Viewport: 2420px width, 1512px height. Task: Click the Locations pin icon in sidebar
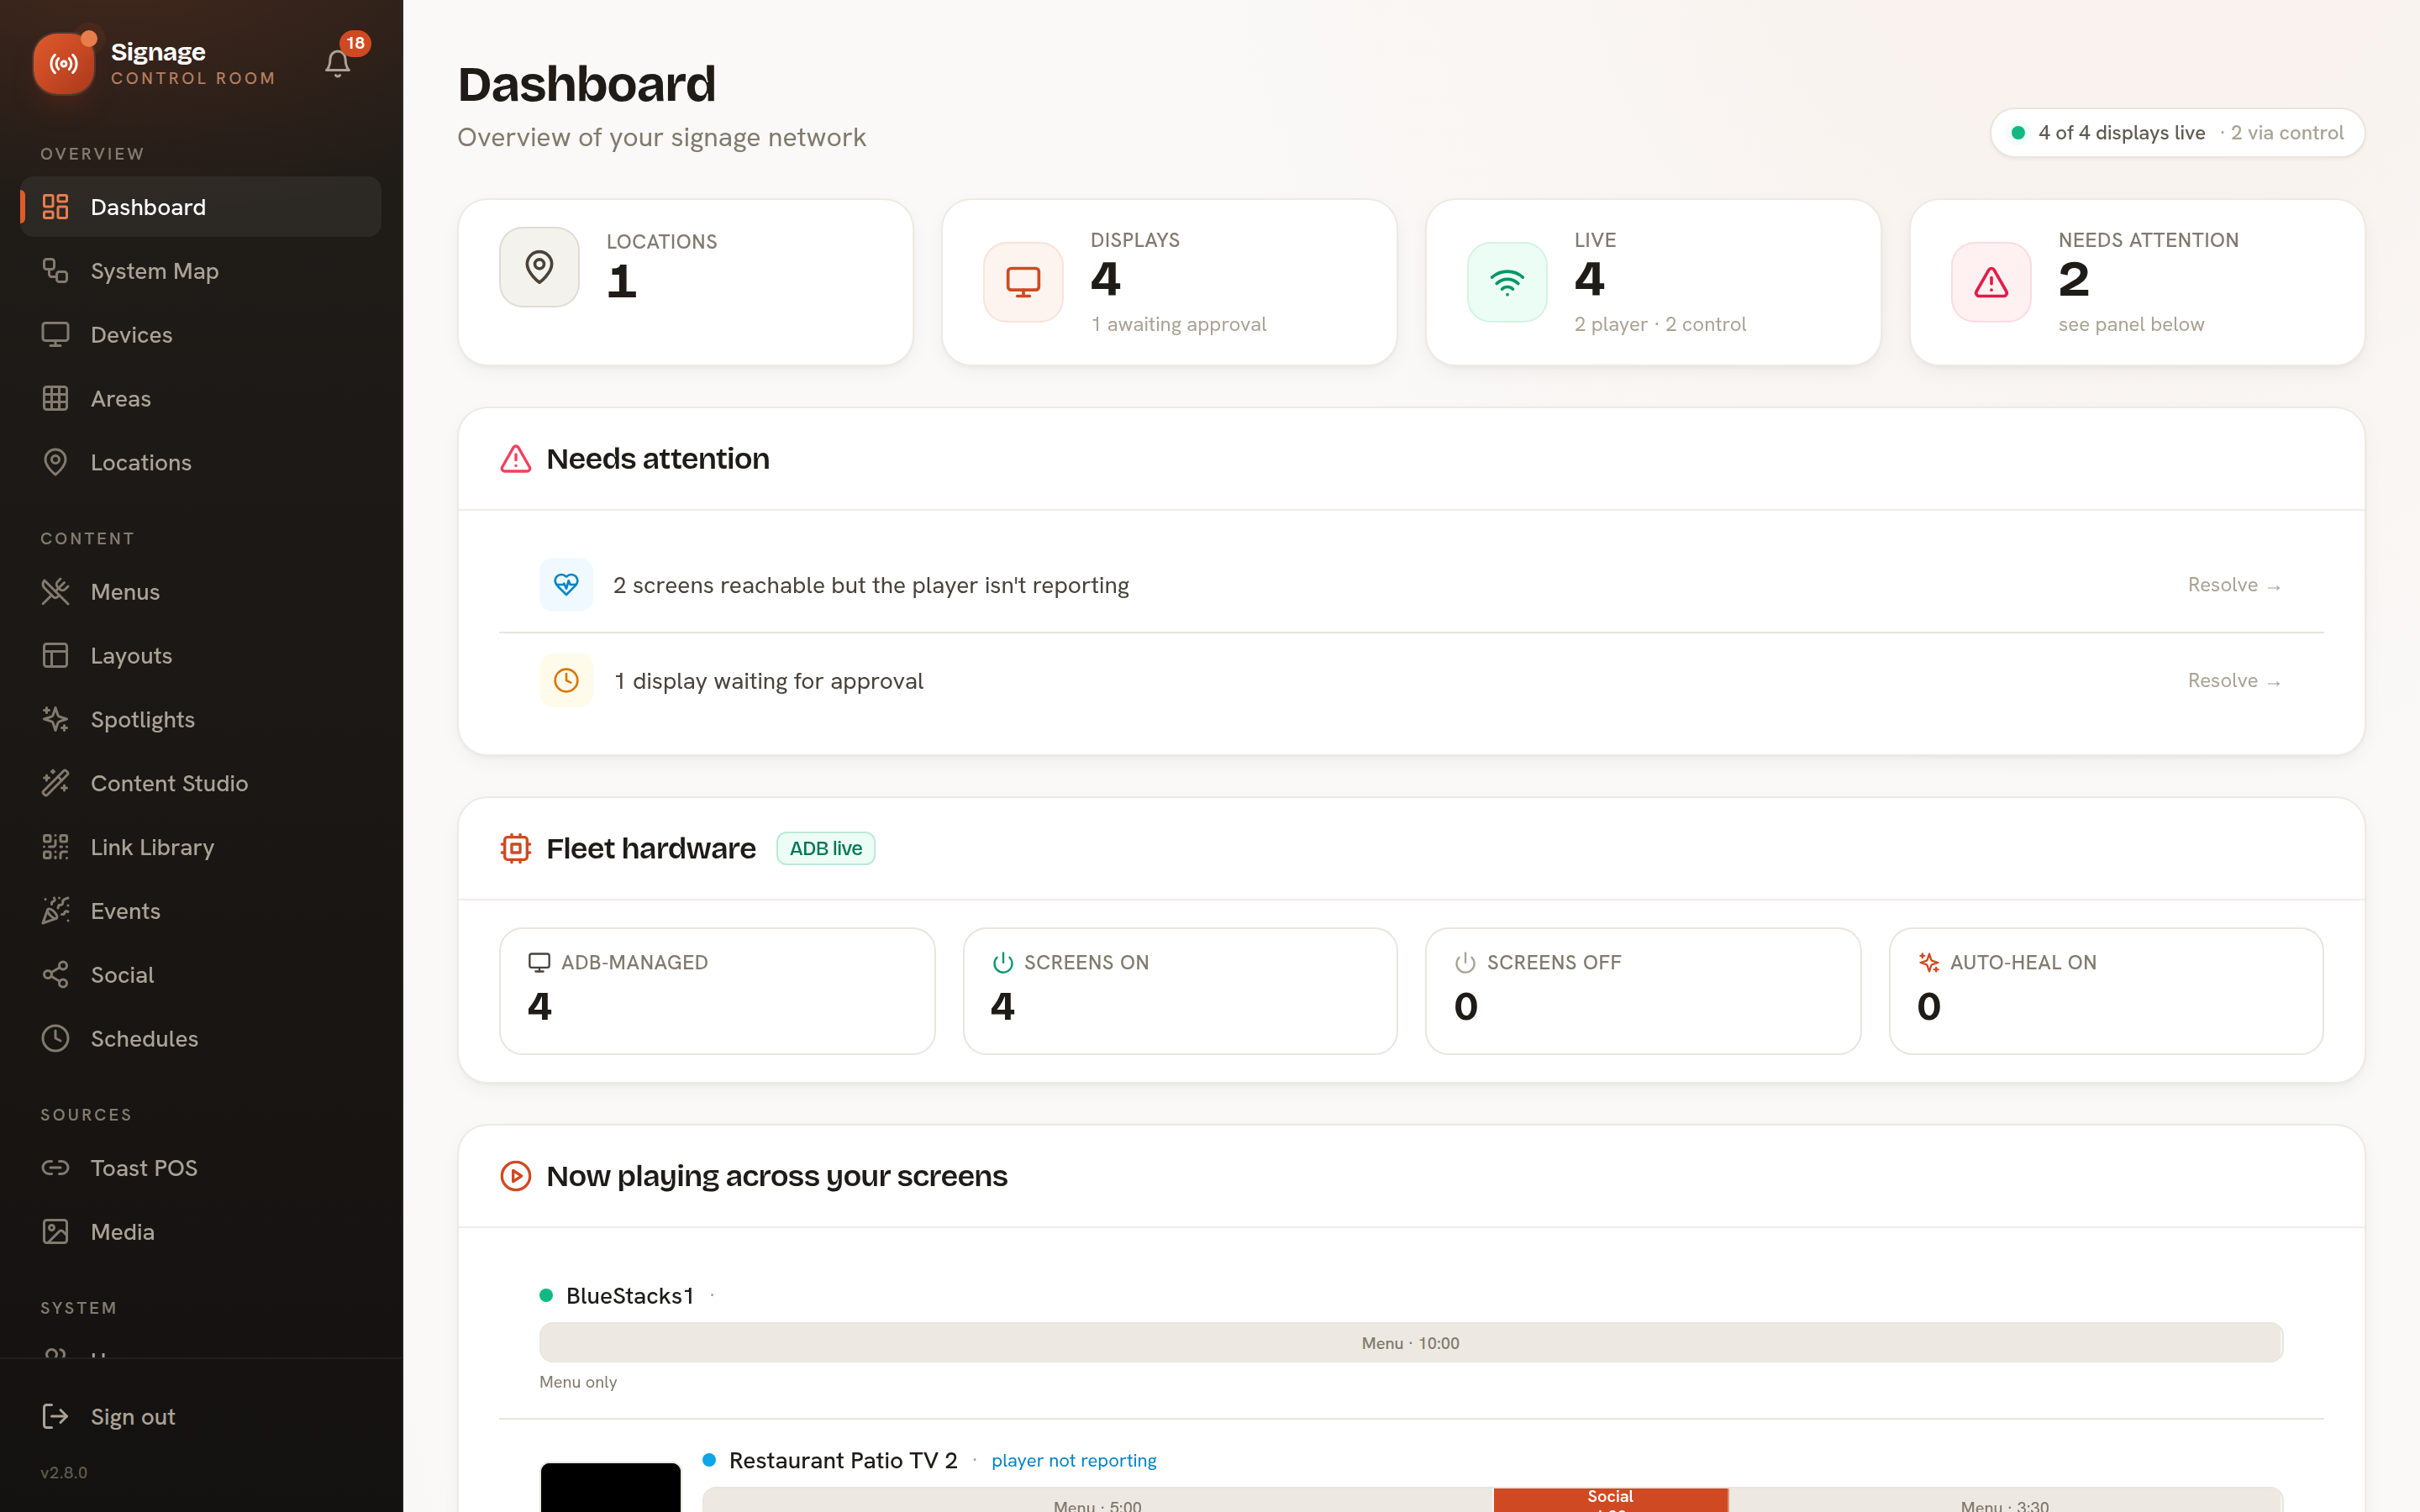pos(55,462)
